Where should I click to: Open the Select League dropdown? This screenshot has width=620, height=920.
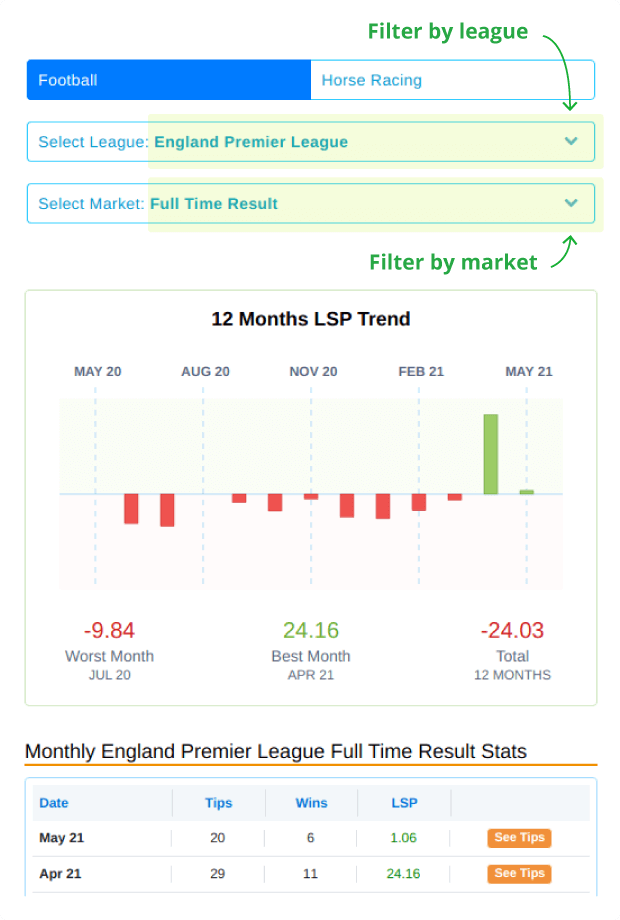[310, 142]
